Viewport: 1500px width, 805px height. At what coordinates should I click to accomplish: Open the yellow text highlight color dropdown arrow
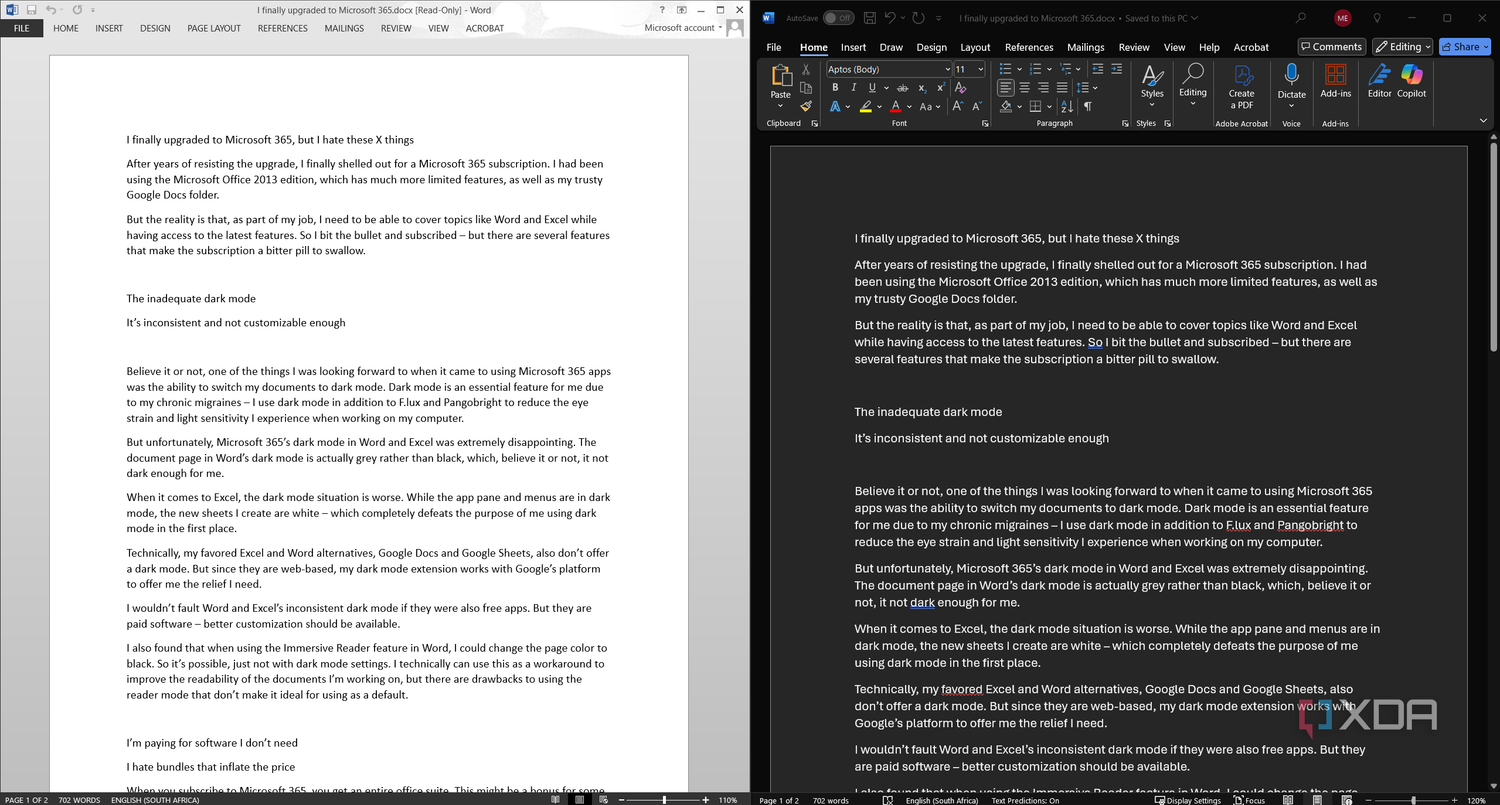pyautogui.click(x=880, y=107)
